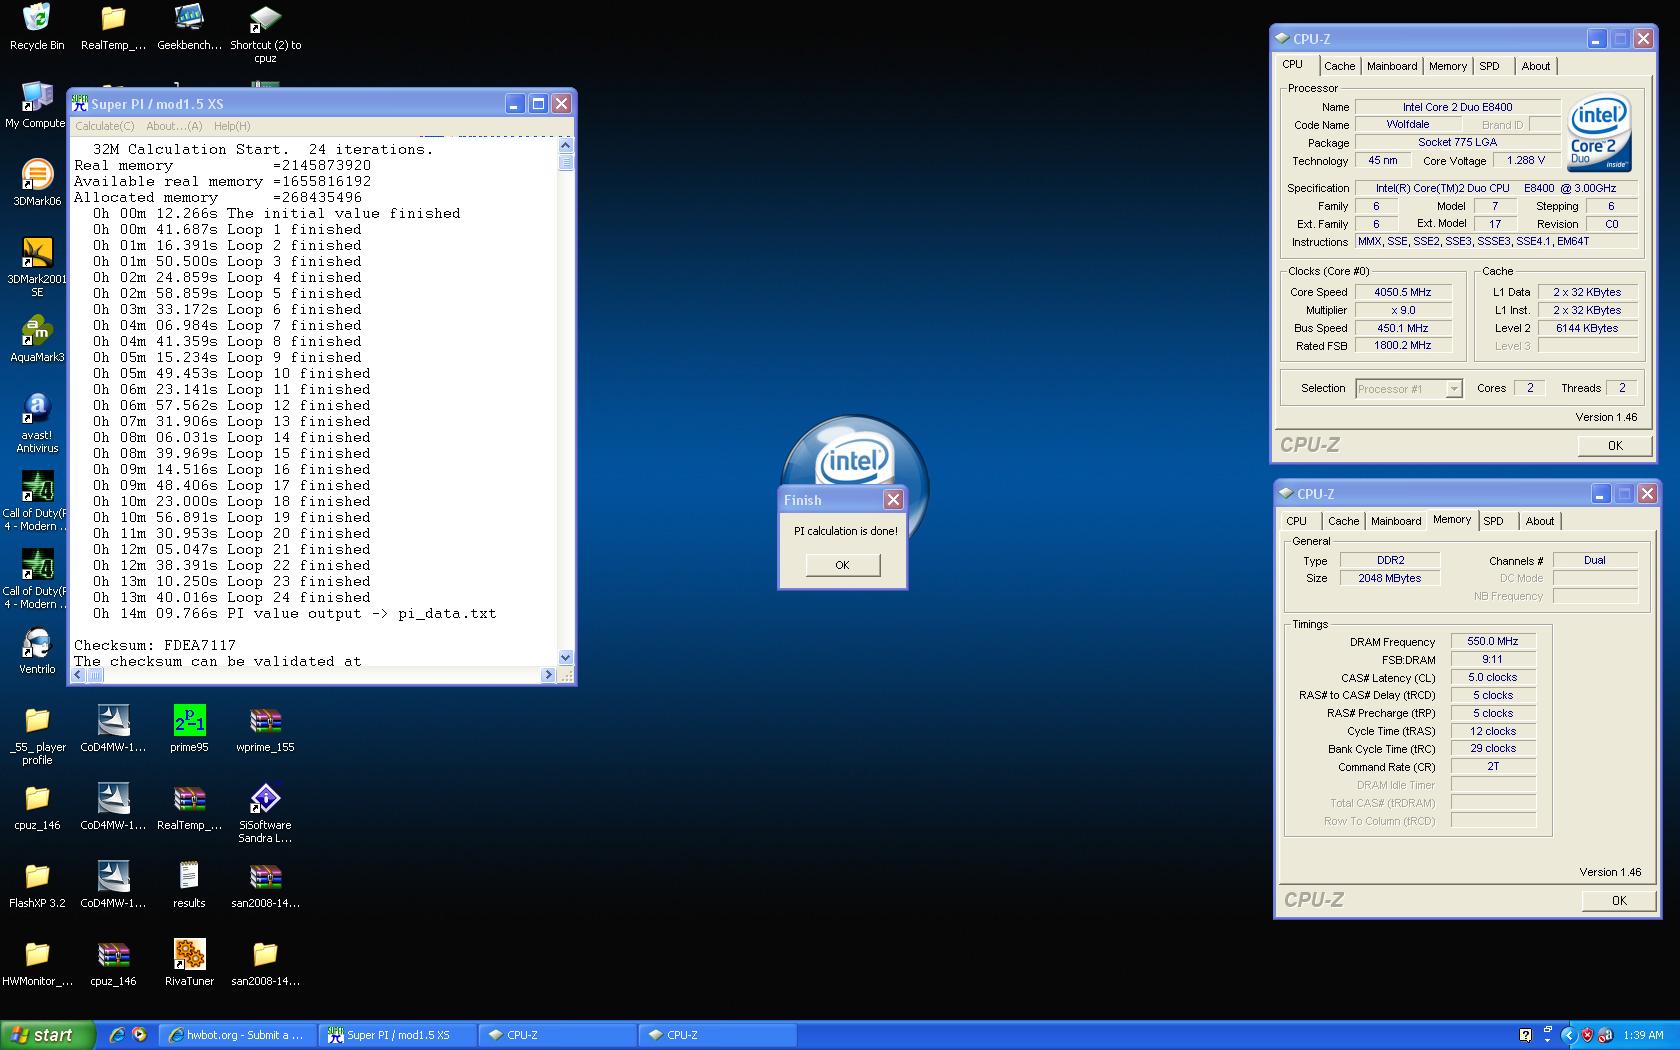Screen dimensions: 1680x1050
Task: Open the About...(A) menu in Super PI
Action: pos(174,126)
